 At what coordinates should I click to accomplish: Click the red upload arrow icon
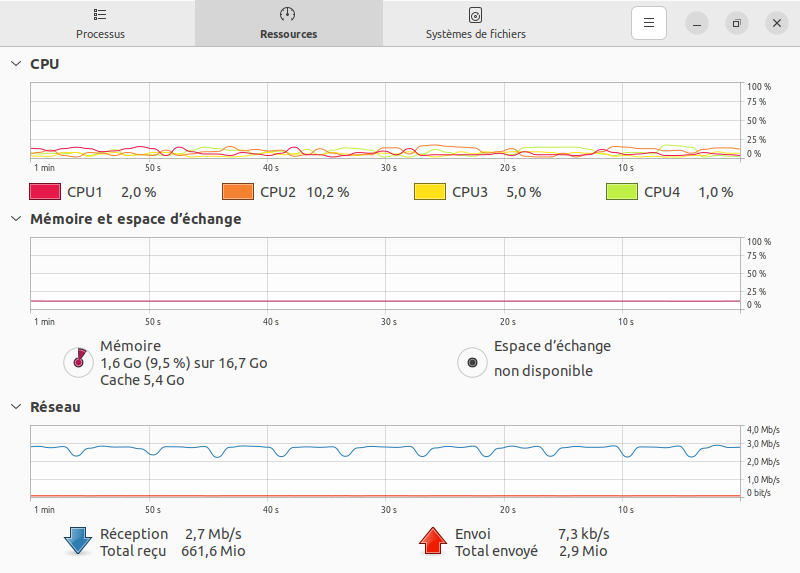432,541
